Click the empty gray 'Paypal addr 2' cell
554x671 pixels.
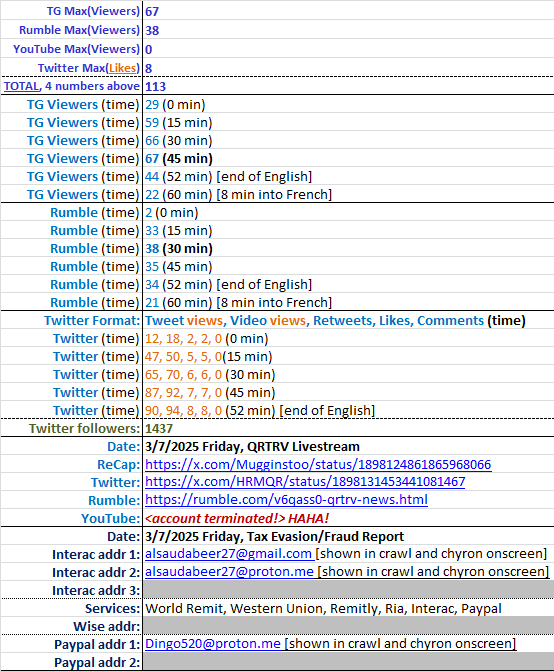pyautogui.click(x=349, y=662)
